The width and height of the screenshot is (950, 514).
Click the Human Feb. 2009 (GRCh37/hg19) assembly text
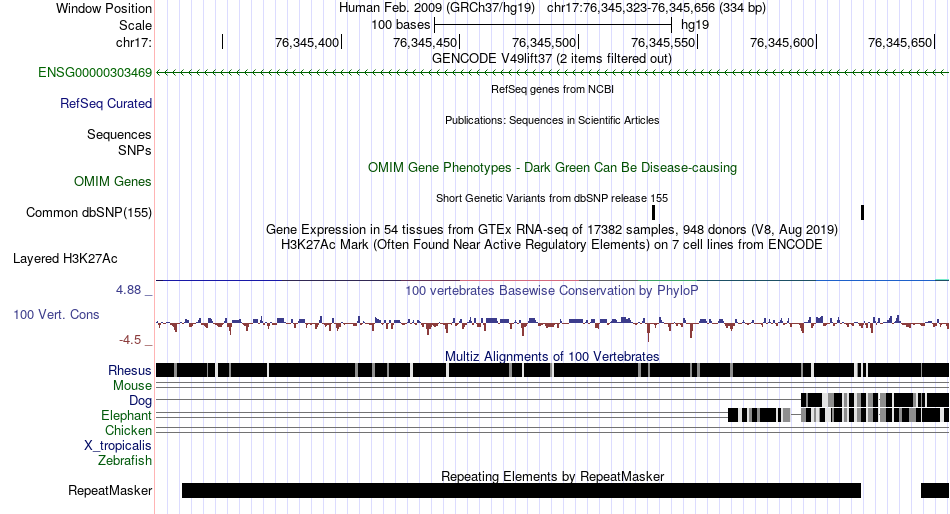click(437, 8)
